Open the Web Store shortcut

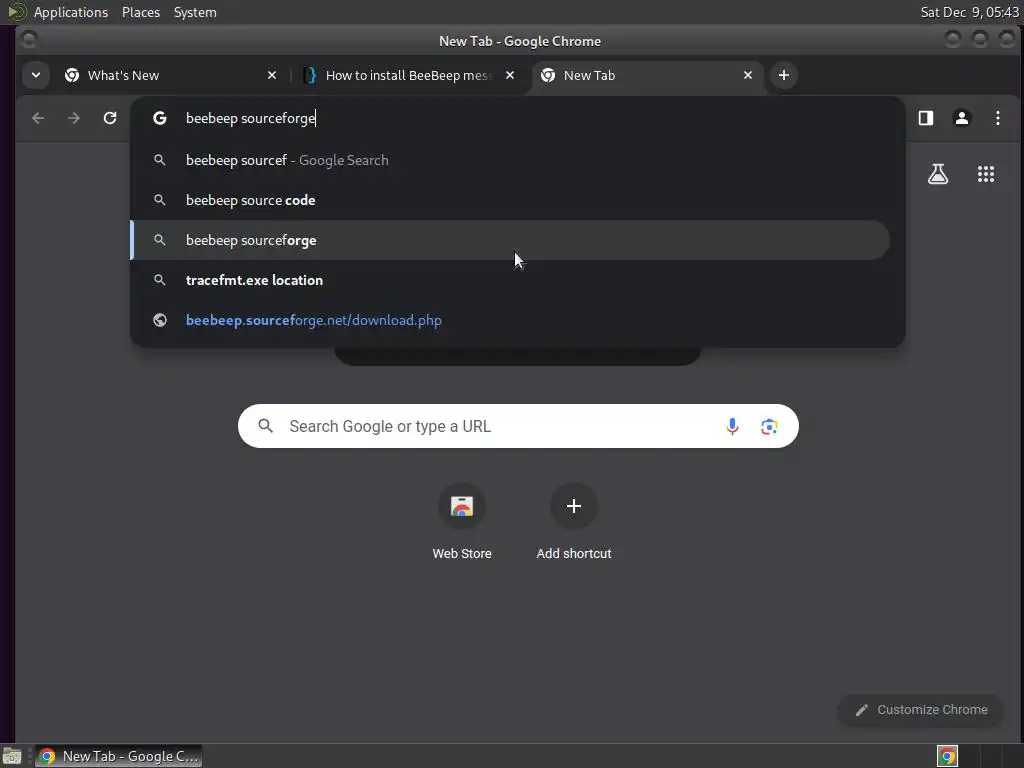(462, 521)
